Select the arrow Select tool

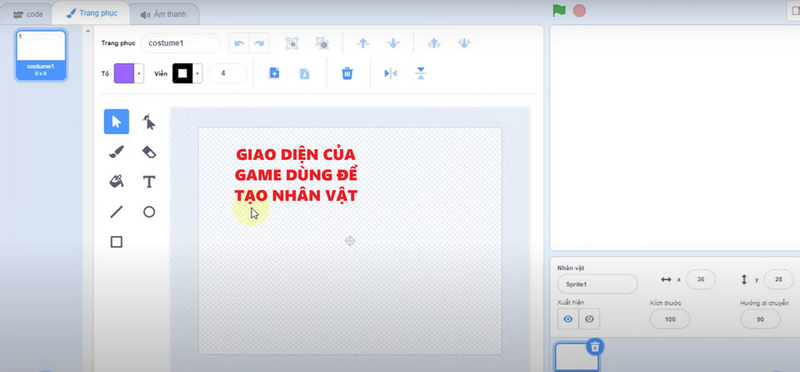click(x=116, y=121)
